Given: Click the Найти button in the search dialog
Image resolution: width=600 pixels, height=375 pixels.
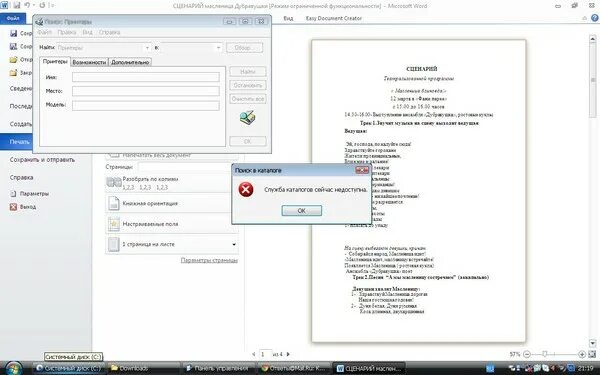Looking at the screenshot, I should (x=248, y=72).
